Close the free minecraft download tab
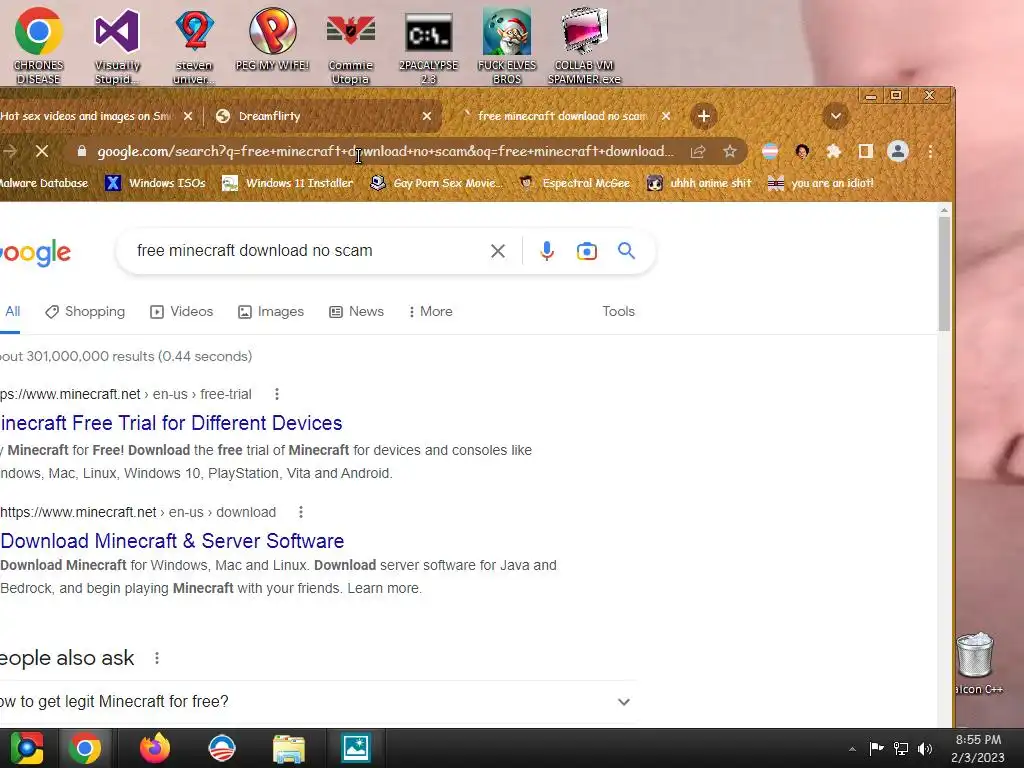This screenshot has width=1024, height=768. tap(665, 116)
